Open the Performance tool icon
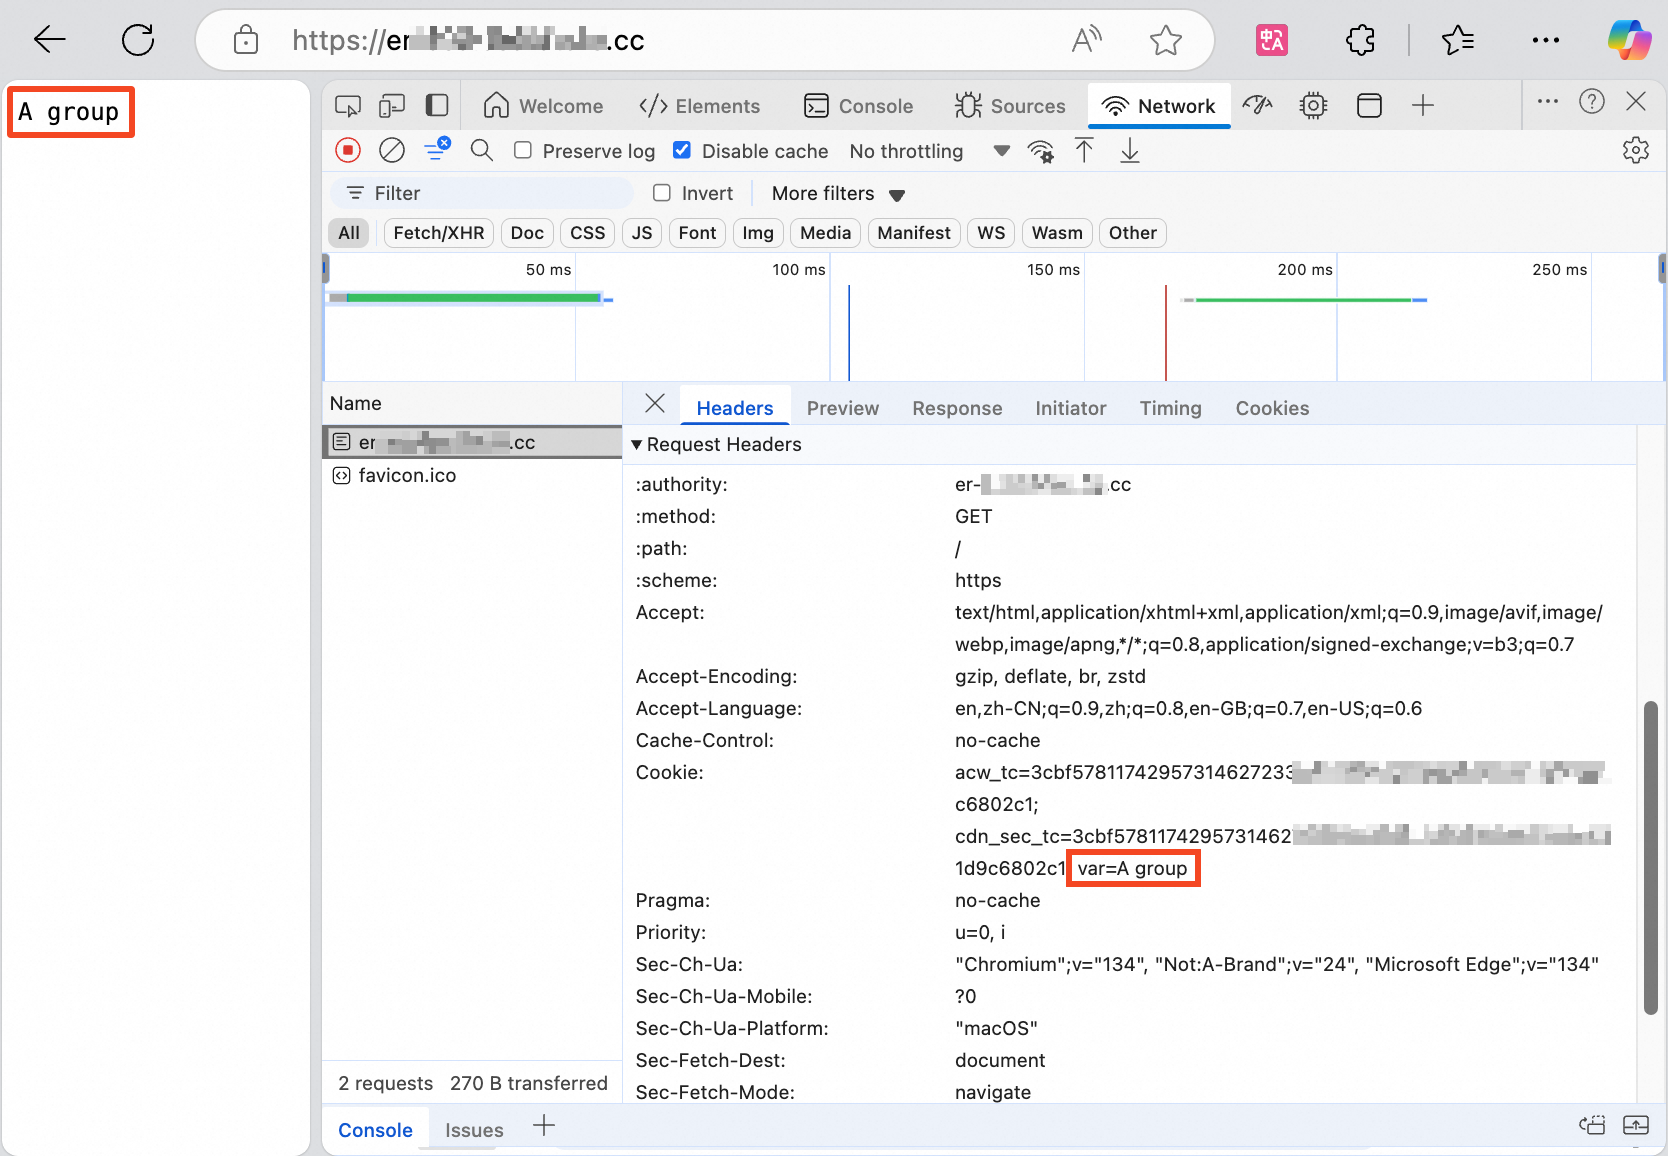 [1258, 105]
